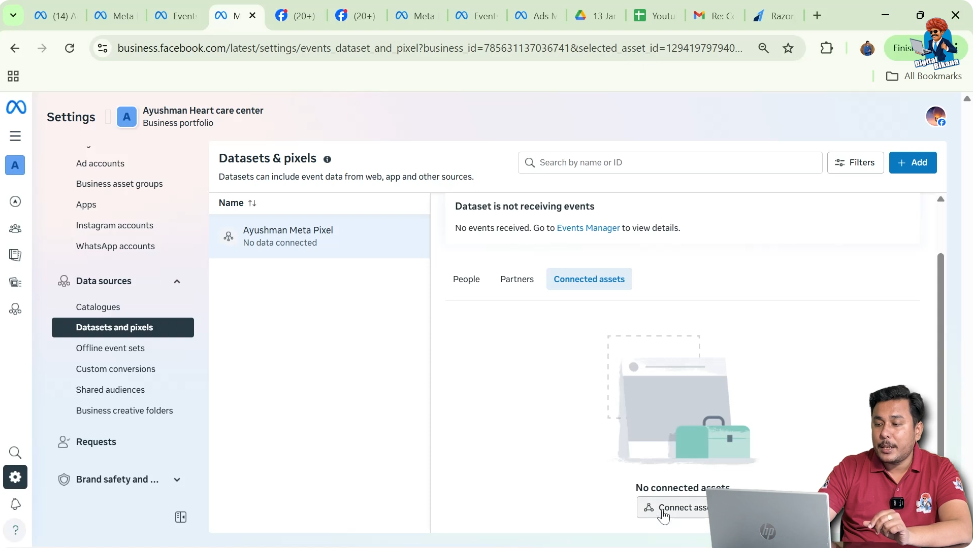Image resolution: width=975 pixels, height=549 pixels.
Task: Collapse the Data sources section
Action: pos(177,282)
